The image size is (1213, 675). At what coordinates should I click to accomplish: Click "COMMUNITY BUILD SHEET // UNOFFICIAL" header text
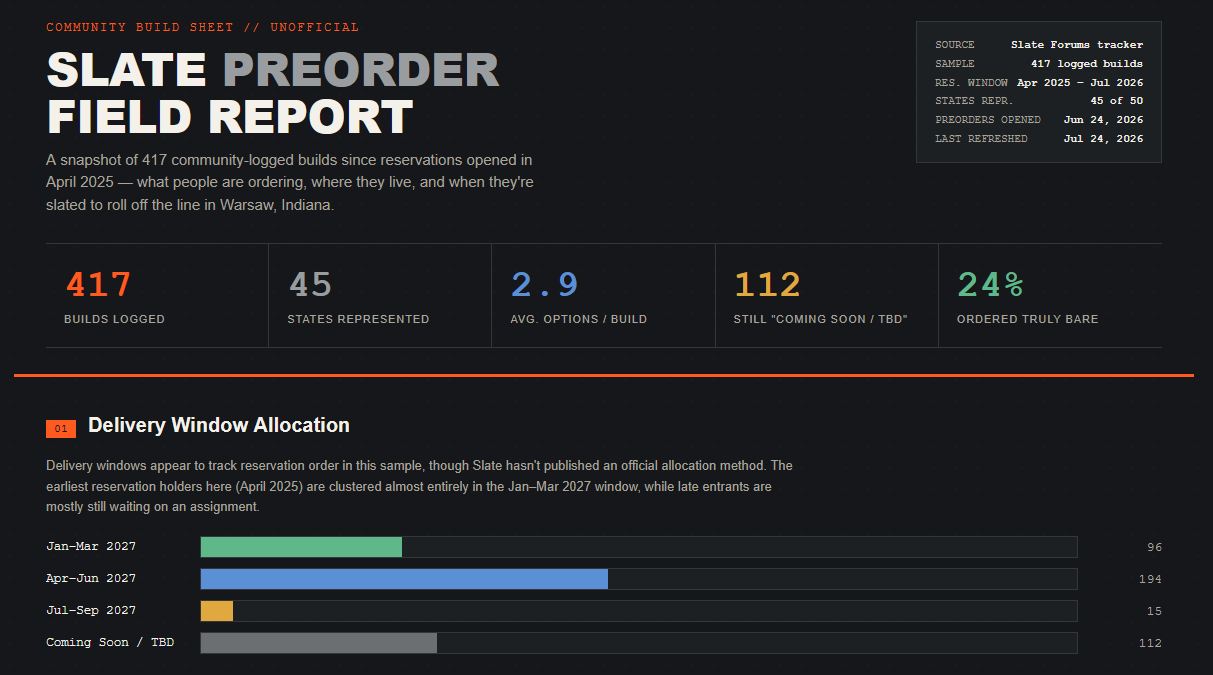(203, 28)
